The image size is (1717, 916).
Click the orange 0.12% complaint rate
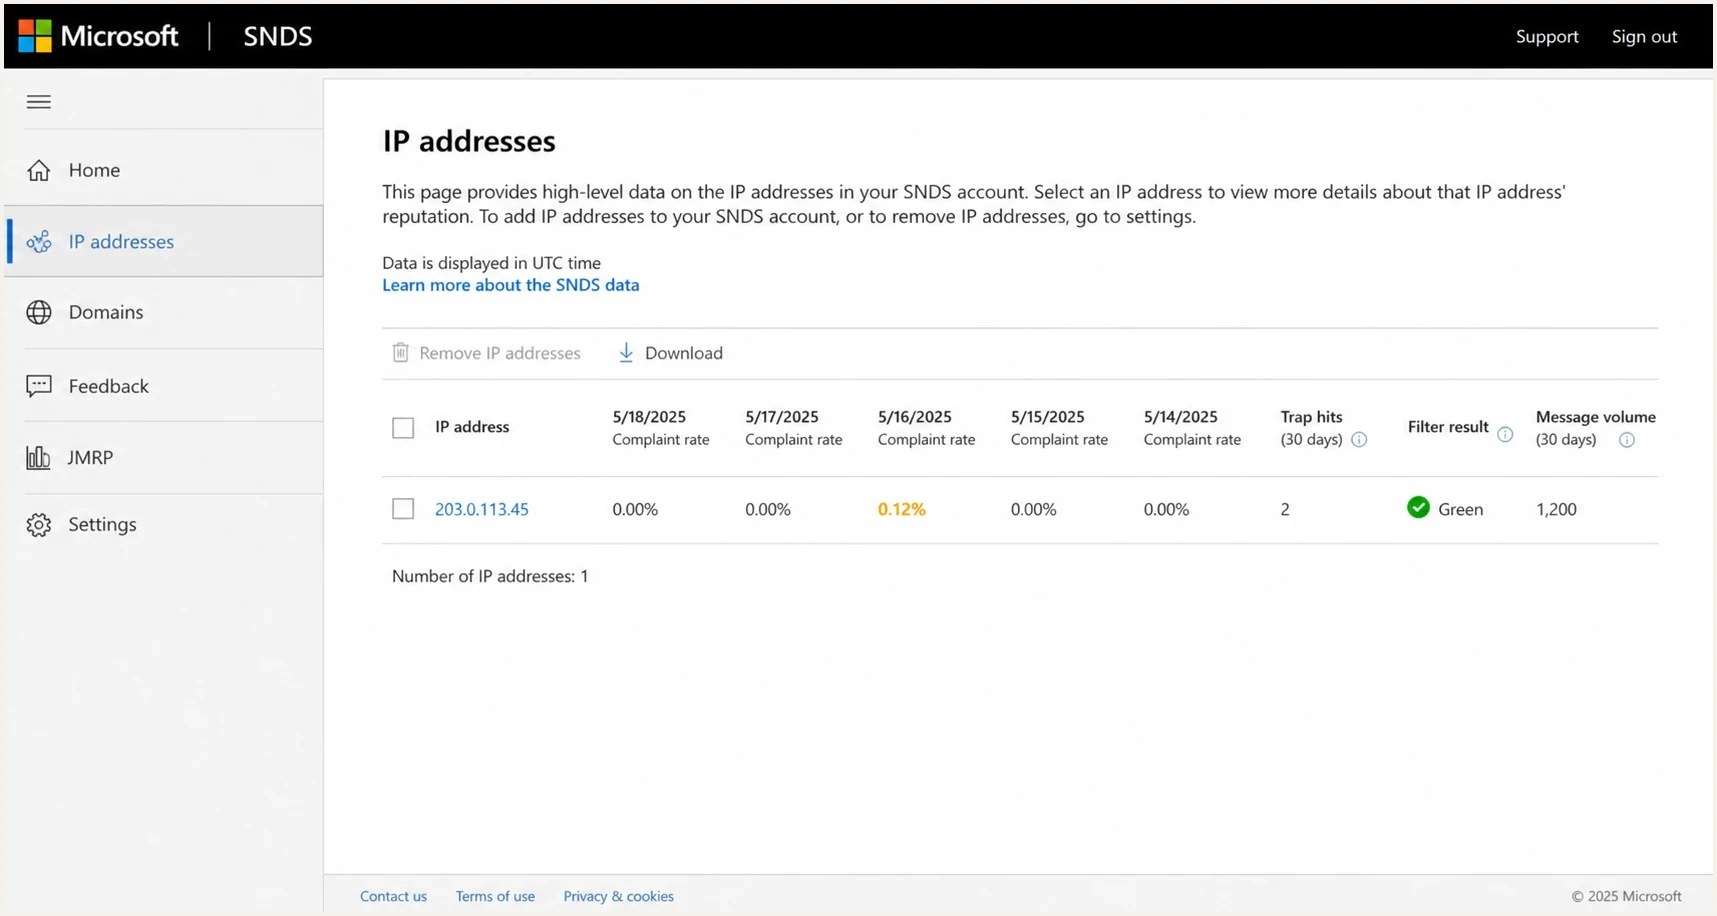click(902, 509)
